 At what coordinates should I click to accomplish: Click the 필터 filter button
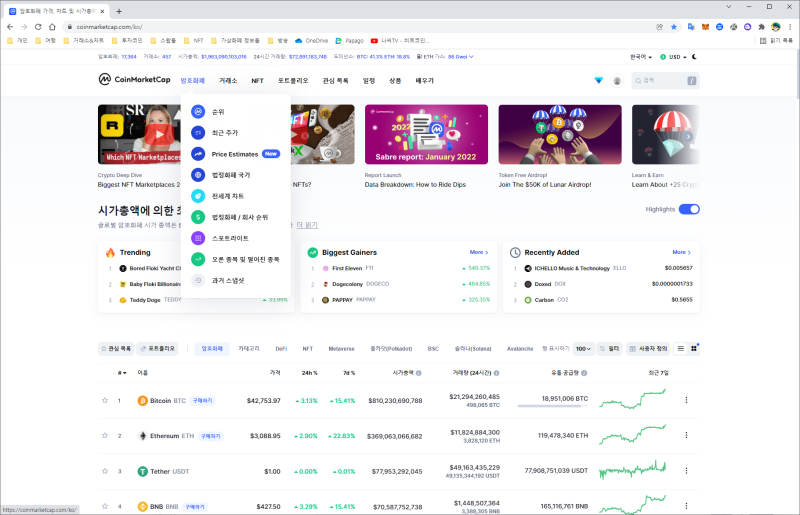[610, 349]
